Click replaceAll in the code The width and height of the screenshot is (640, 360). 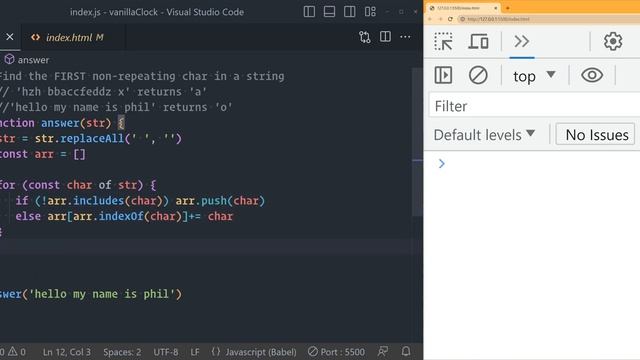(x=92, y=138)
